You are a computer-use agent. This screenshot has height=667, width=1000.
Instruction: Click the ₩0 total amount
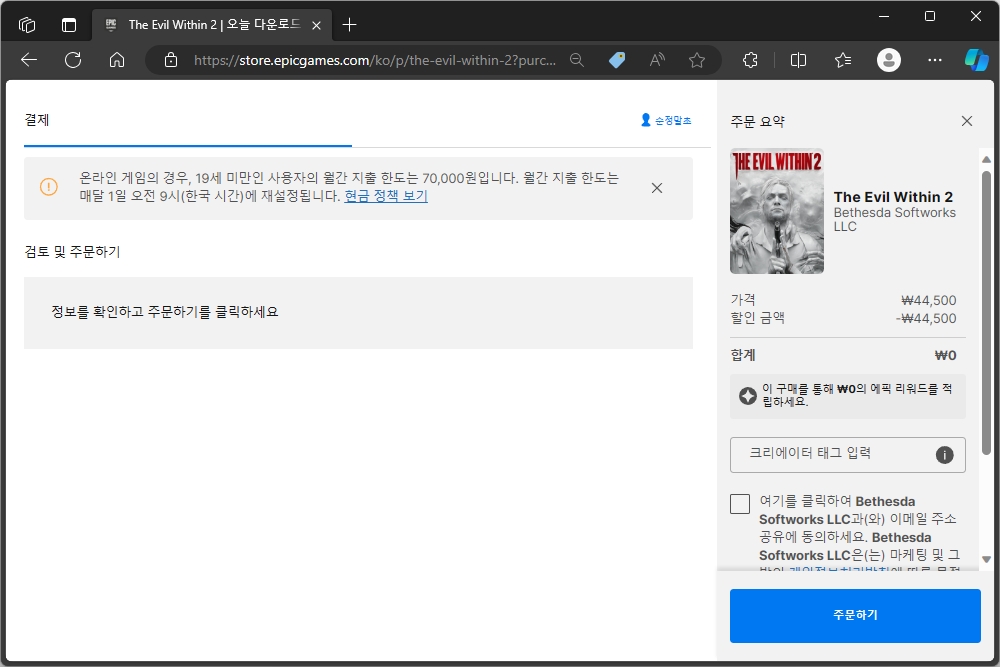click(945, 355)
